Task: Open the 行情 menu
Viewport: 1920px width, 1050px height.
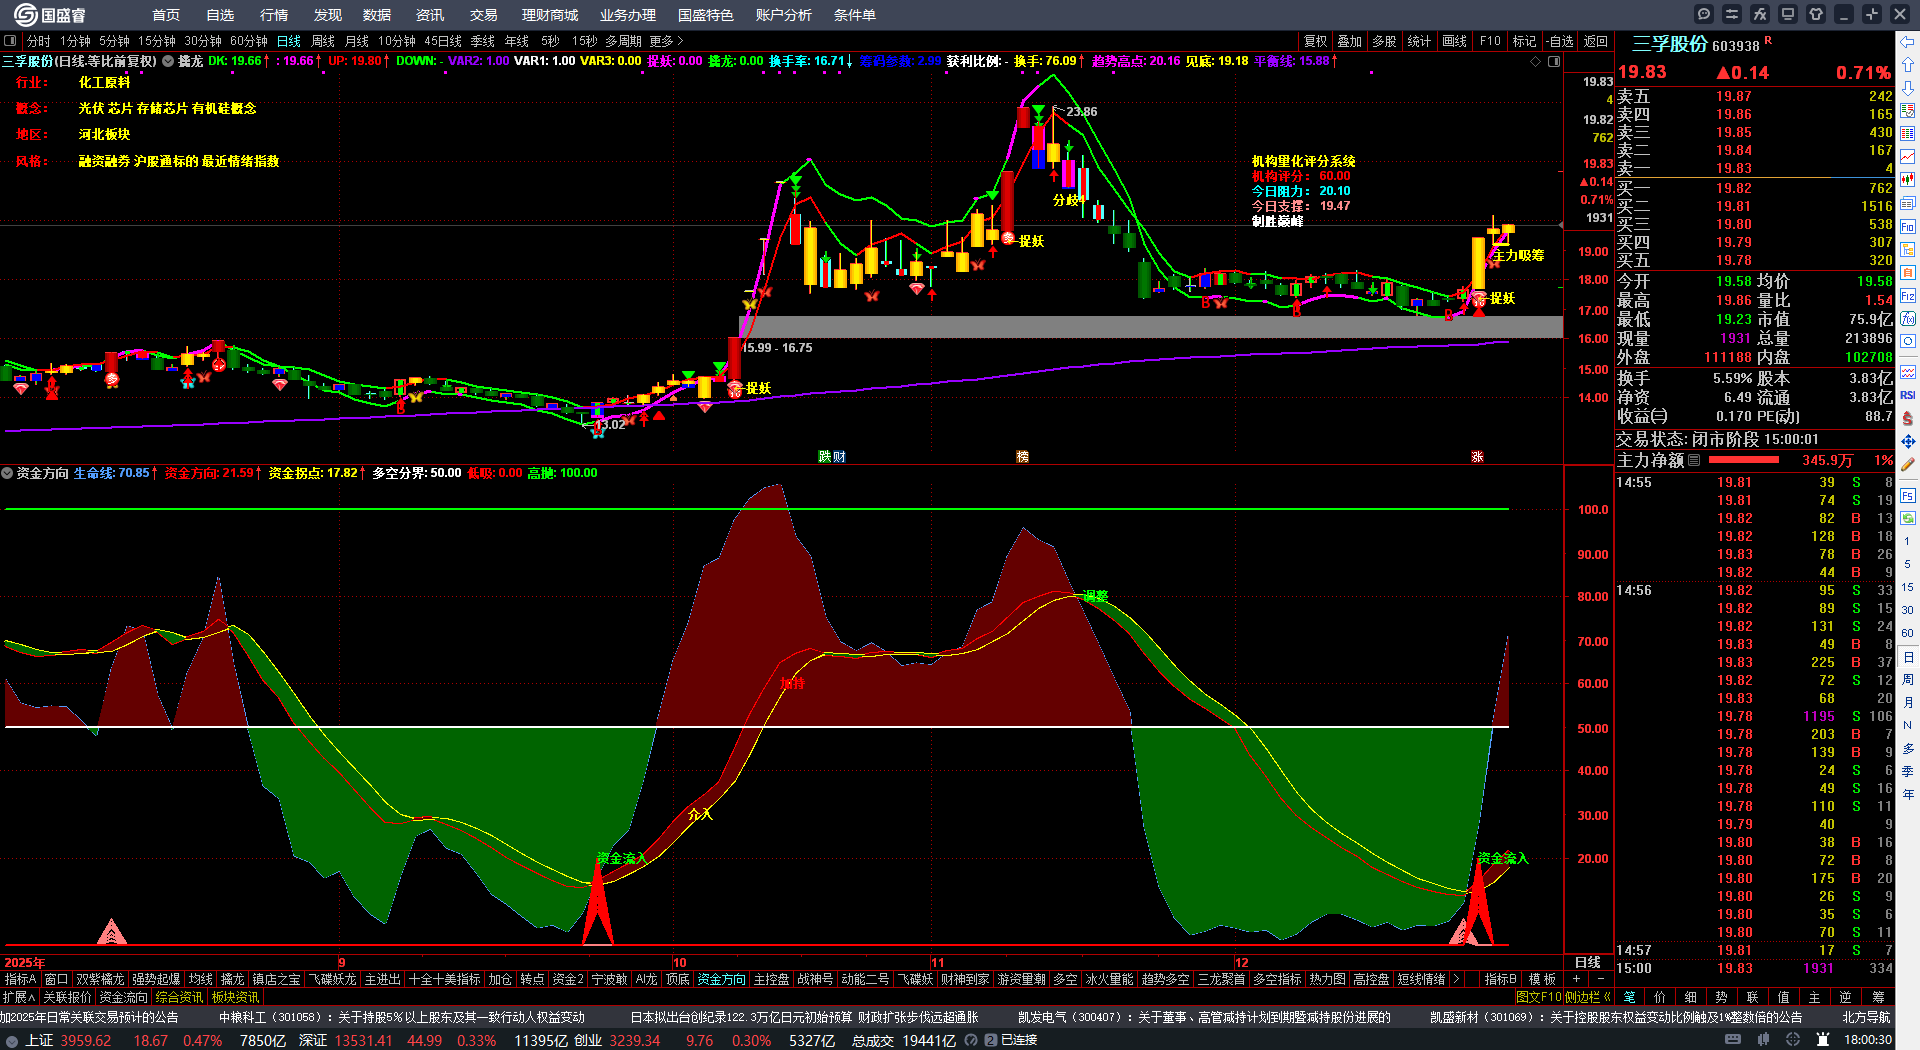Action: tap(274, 15)
